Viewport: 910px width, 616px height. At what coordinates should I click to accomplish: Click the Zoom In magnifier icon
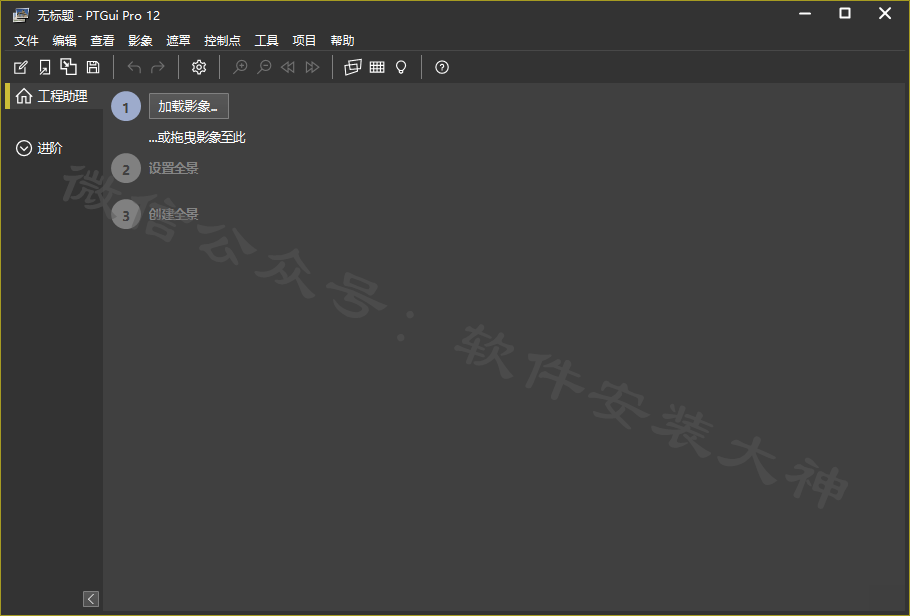[x=240, y=67]
